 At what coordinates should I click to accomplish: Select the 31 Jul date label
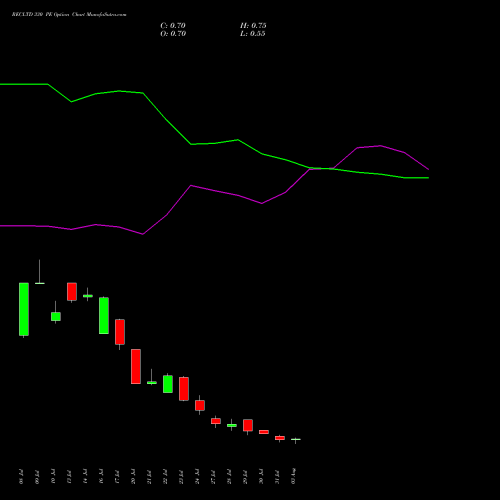tap(277, 477)
